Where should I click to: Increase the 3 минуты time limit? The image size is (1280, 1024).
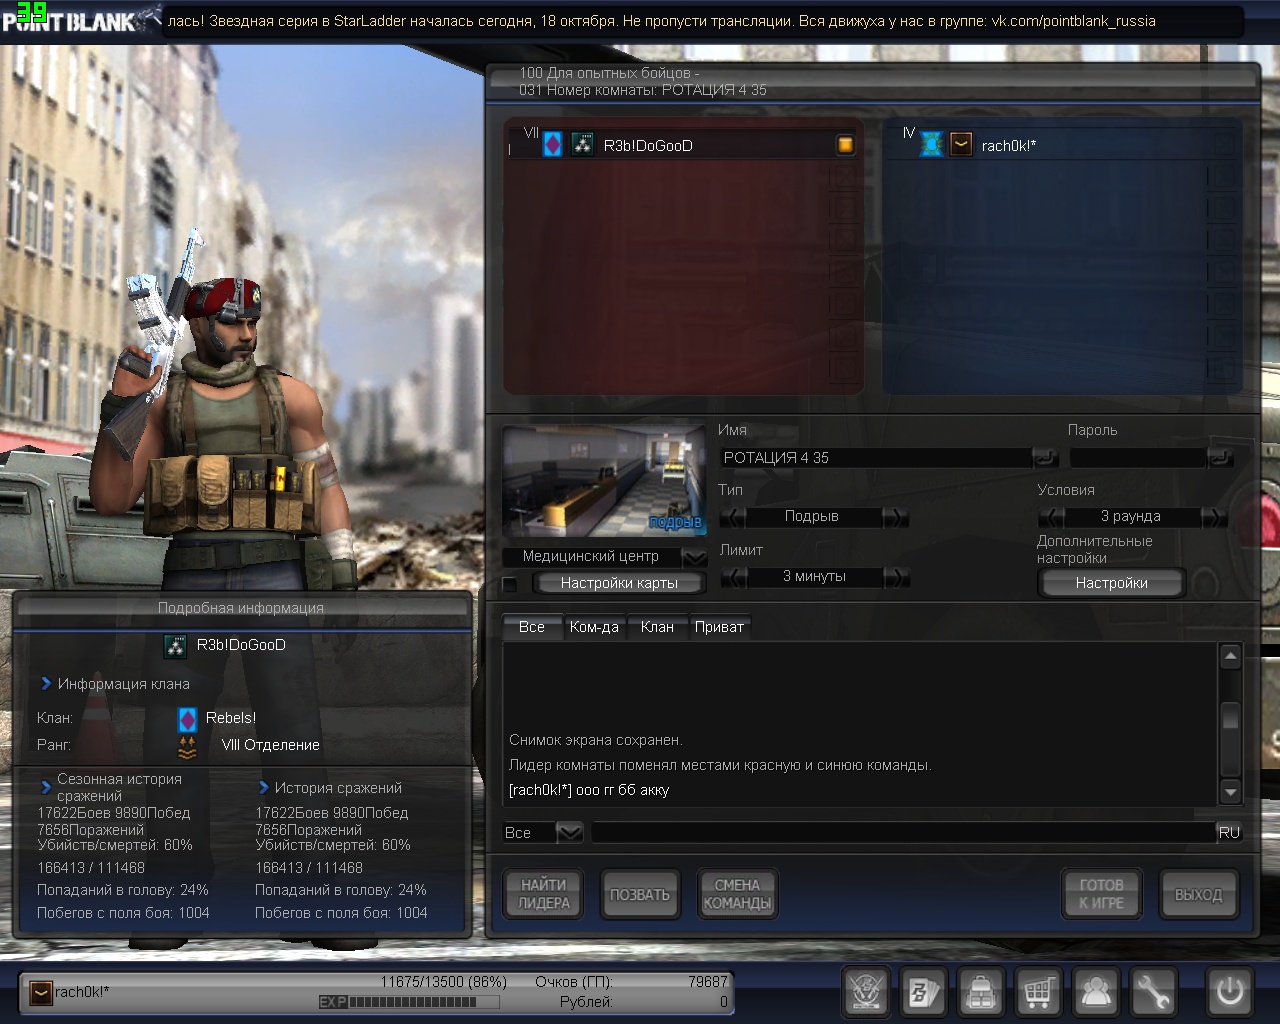click(896, 577)
